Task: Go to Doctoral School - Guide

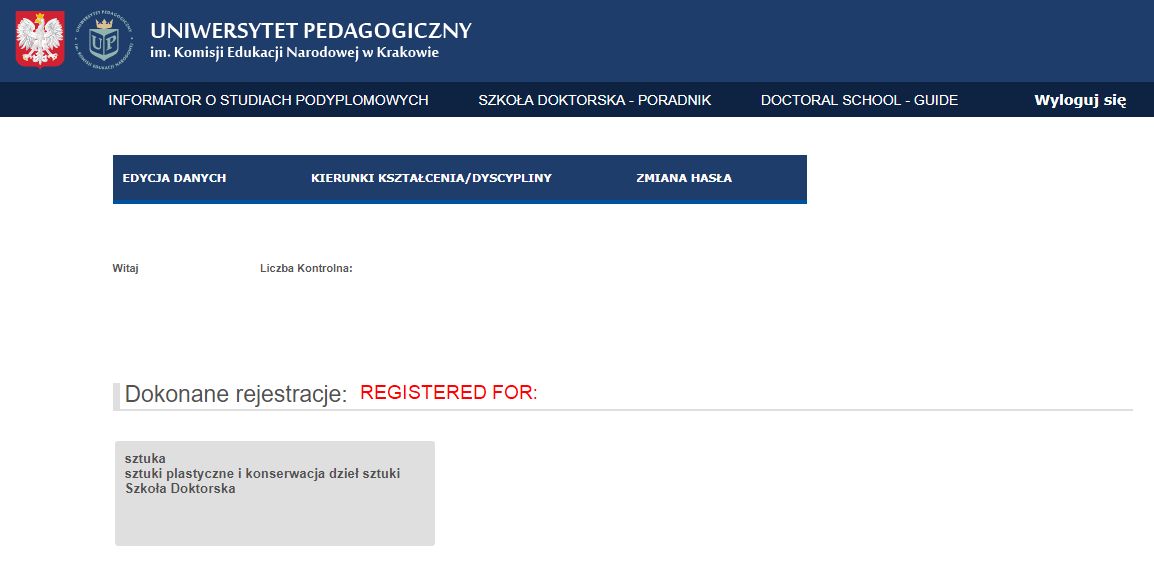Action: pyautogui.click(x=859, y=100)
